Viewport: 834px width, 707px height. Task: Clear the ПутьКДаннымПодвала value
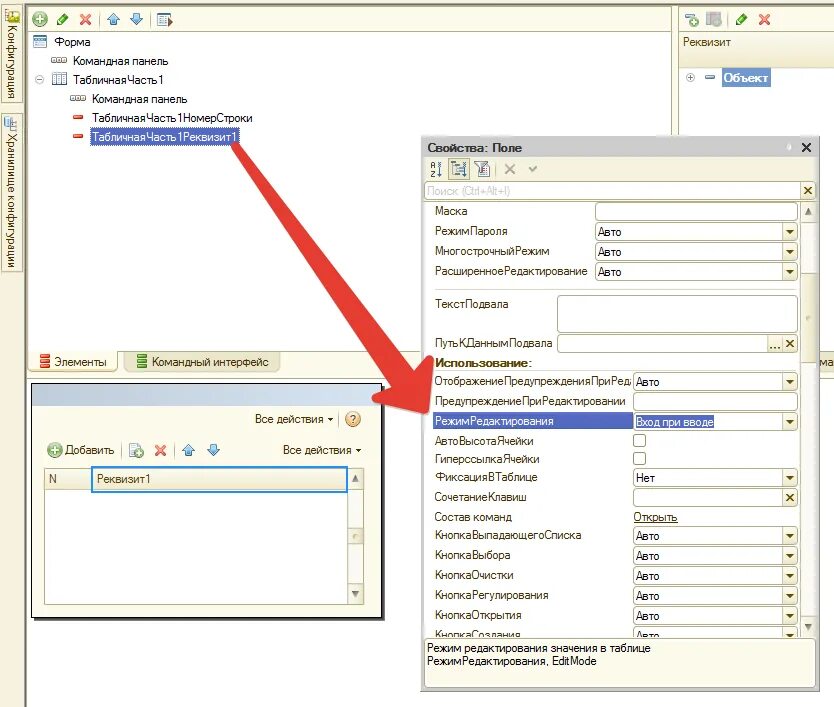coord(790,344)
